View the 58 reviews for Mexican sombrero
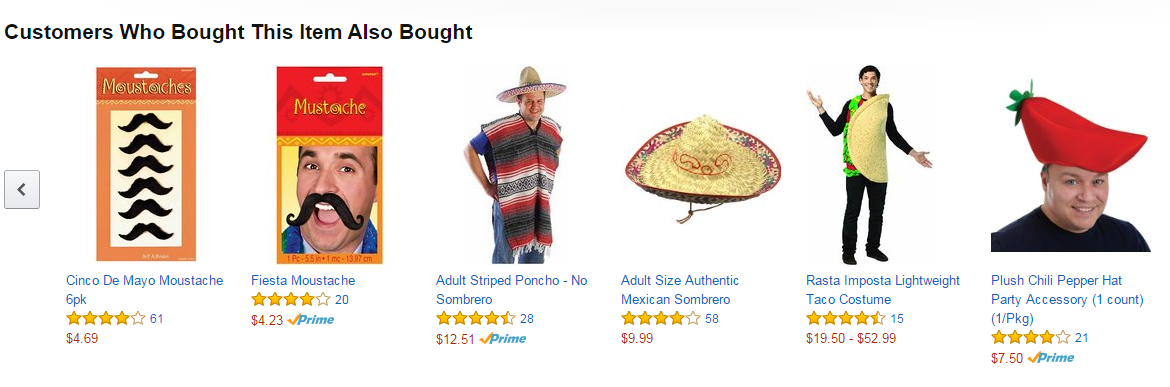The height and width of the screenshot is (387, 1170). (712, 318)
